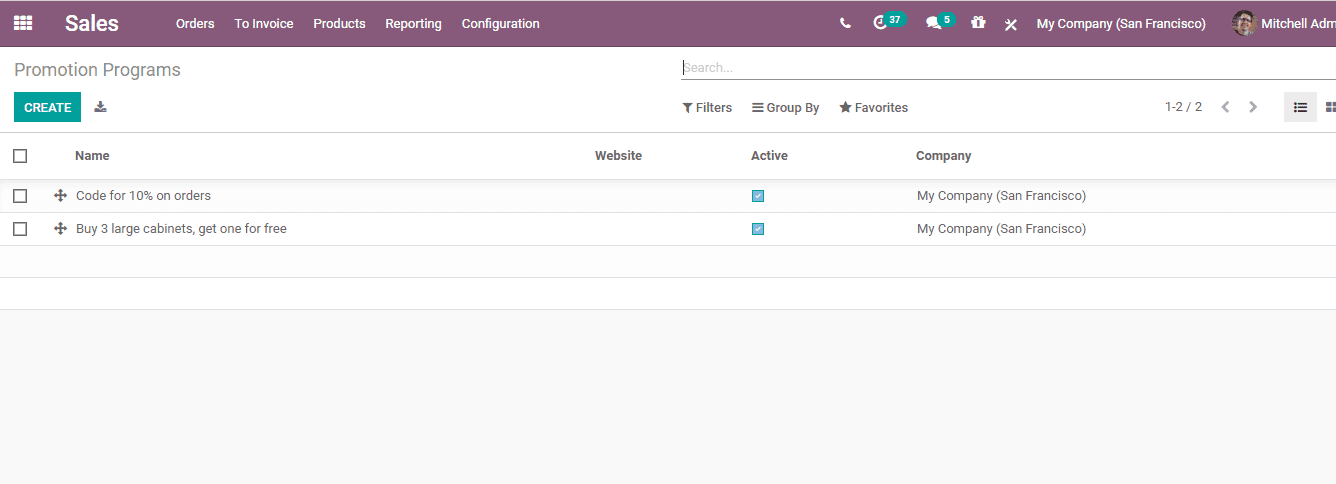Open the Reporting menu

click(413, 23)
